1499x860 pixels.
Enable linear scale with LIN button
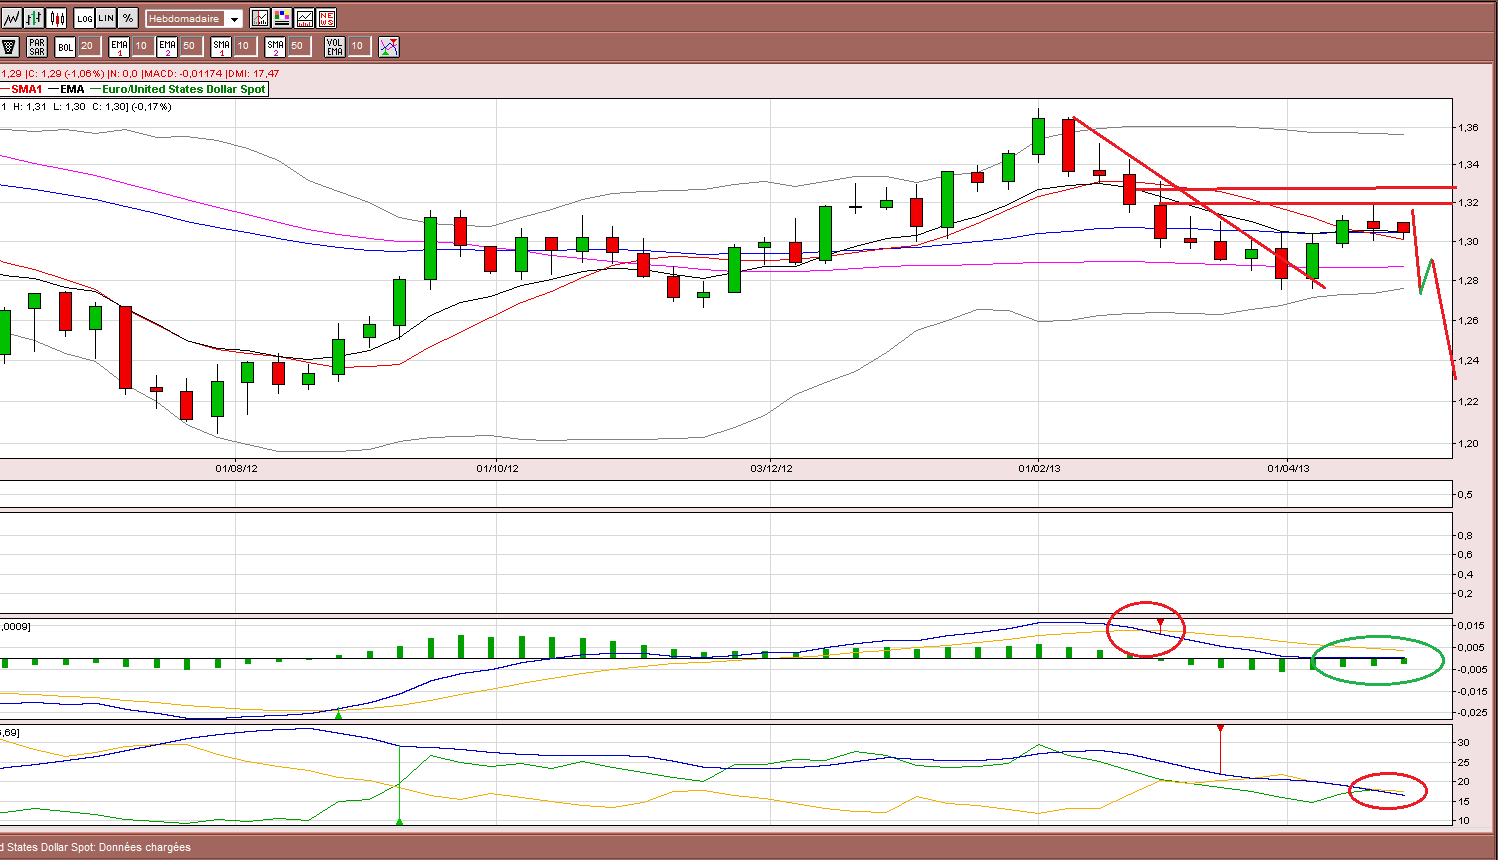coord(106,18)
